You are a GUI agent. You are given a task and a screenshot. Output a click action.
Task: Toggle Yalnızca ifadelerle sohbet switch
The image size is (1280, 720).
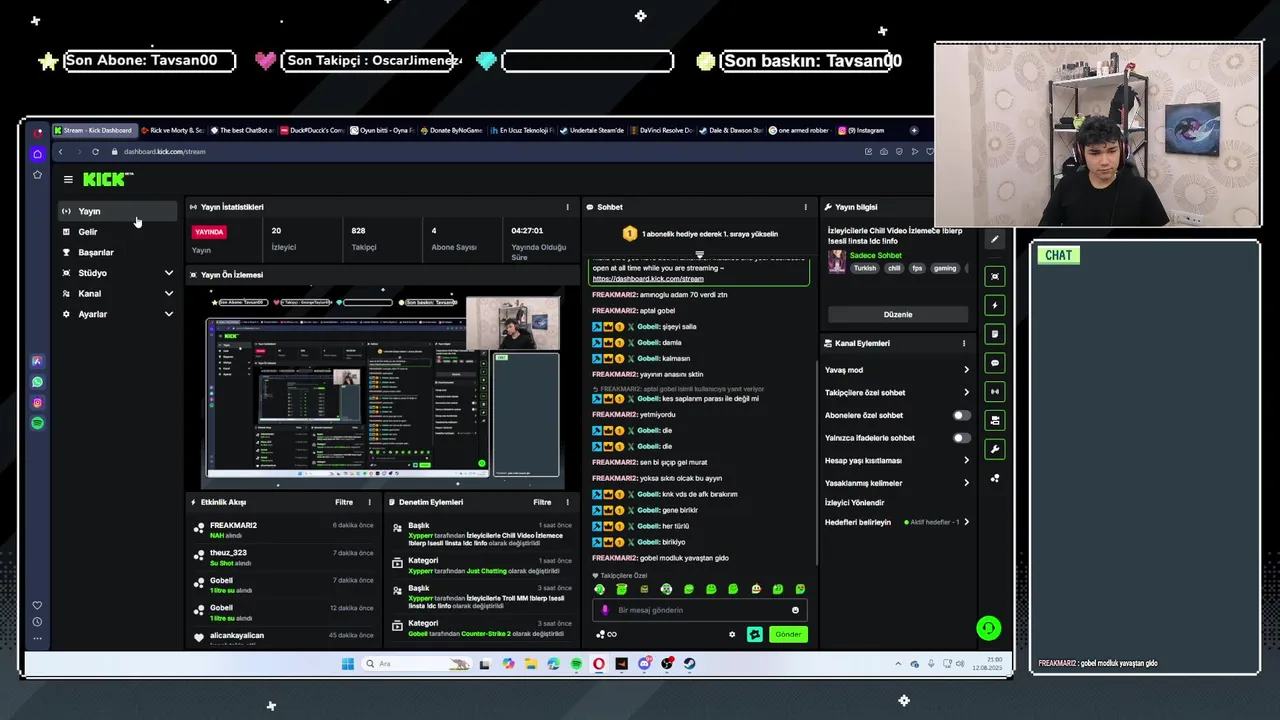point(961,438)
